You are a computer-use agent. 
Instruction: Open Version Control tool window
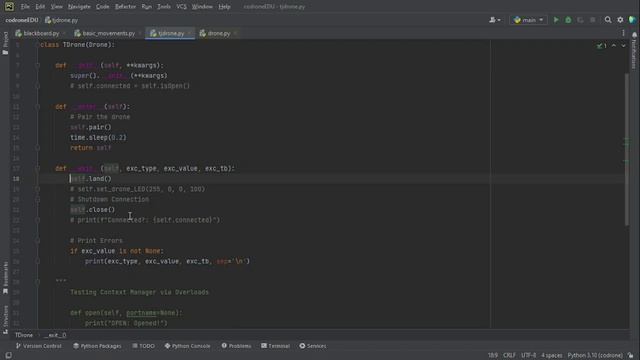pyautogui.click(x=38, y=346)
